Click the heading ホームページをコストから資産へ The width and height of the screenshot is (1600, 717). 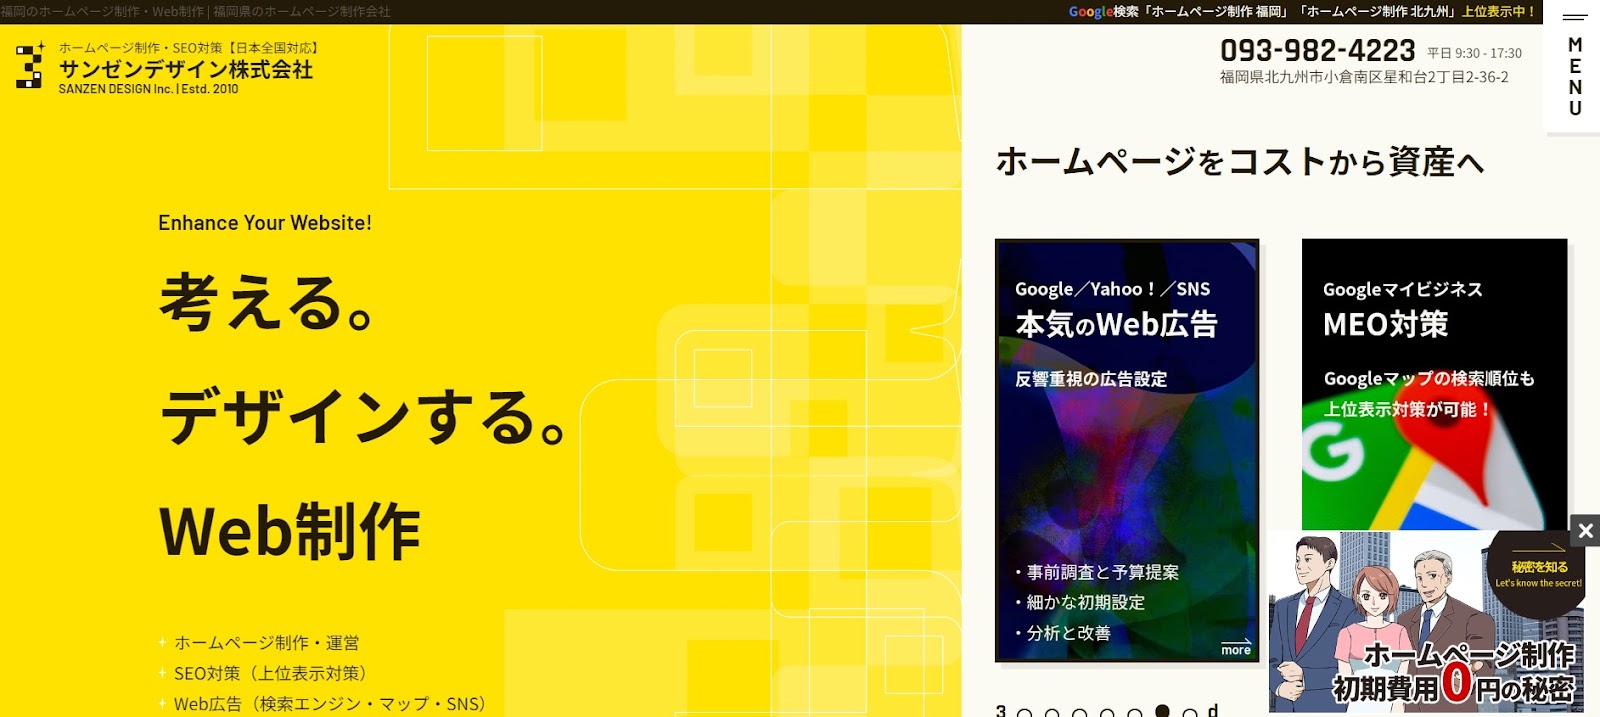[x=1240, y=161]
